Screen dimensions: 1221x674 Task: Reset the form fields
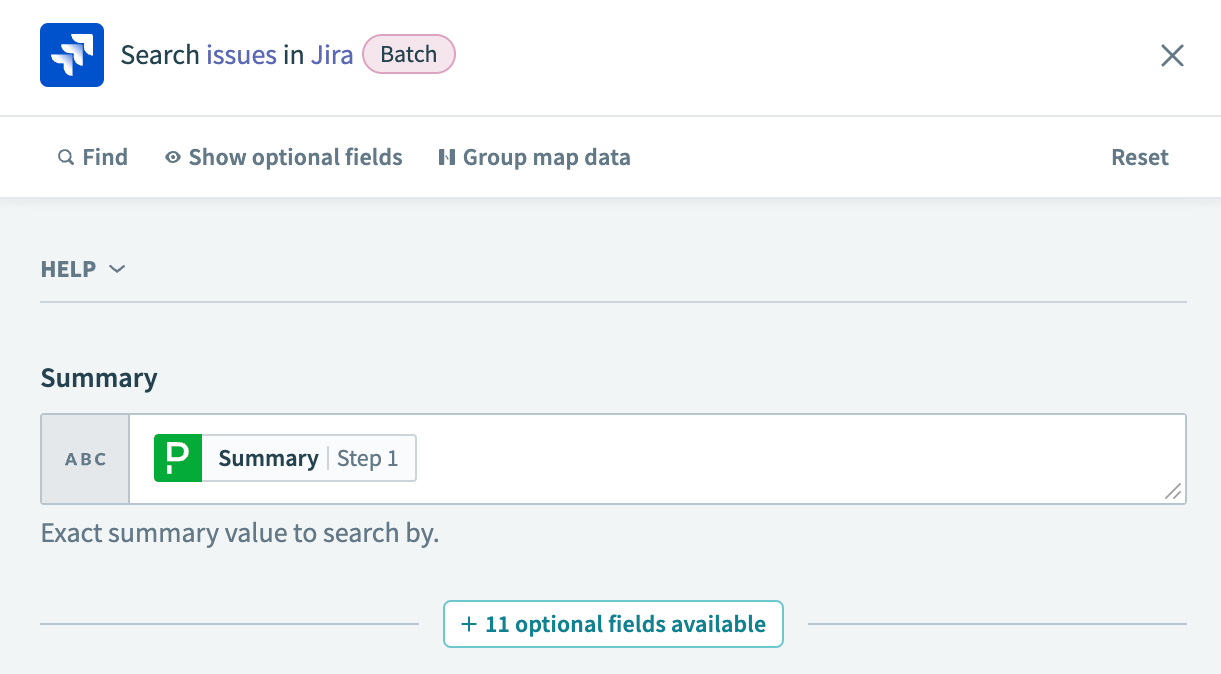coord(1139,157)
